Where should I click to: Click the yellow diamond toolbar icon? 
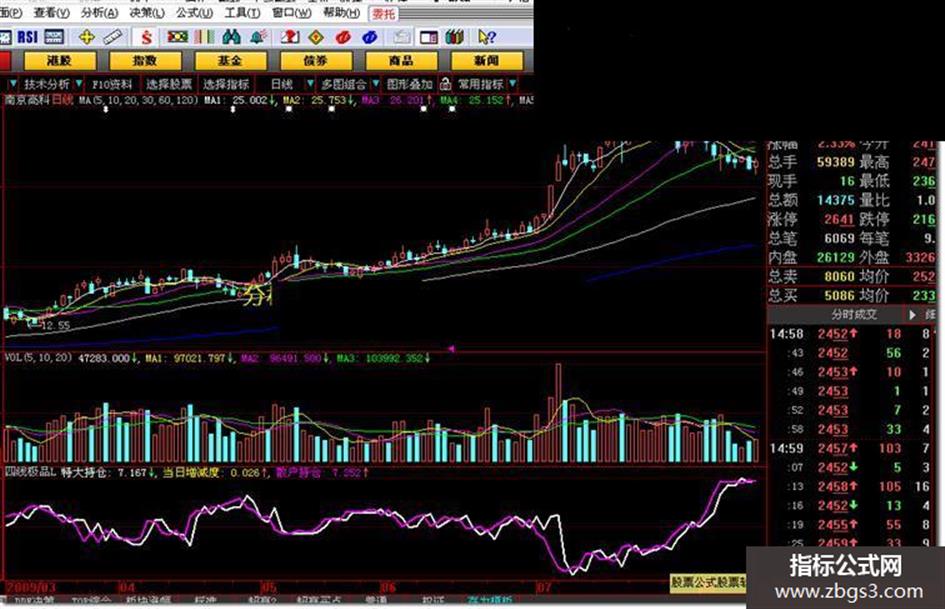[316, 37]
